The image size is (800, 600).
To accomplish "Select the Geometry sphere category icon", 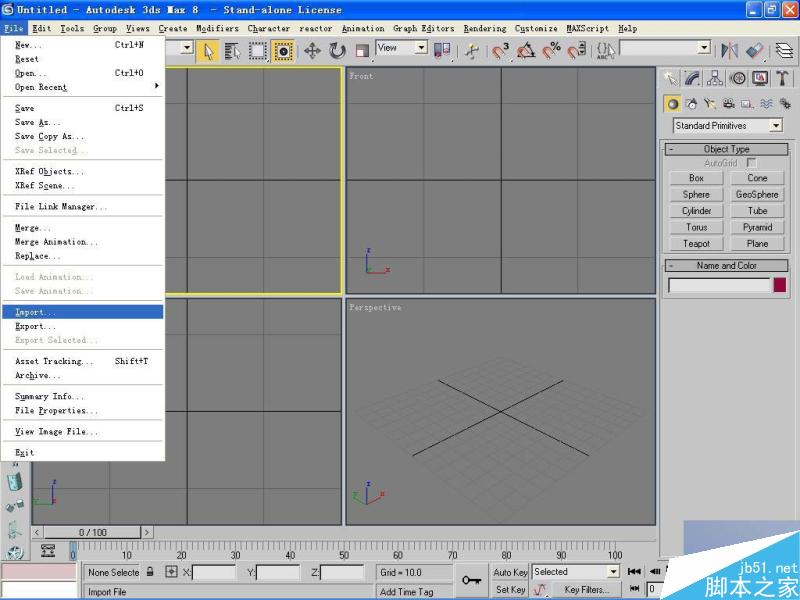I will click(x=672, y=104).
